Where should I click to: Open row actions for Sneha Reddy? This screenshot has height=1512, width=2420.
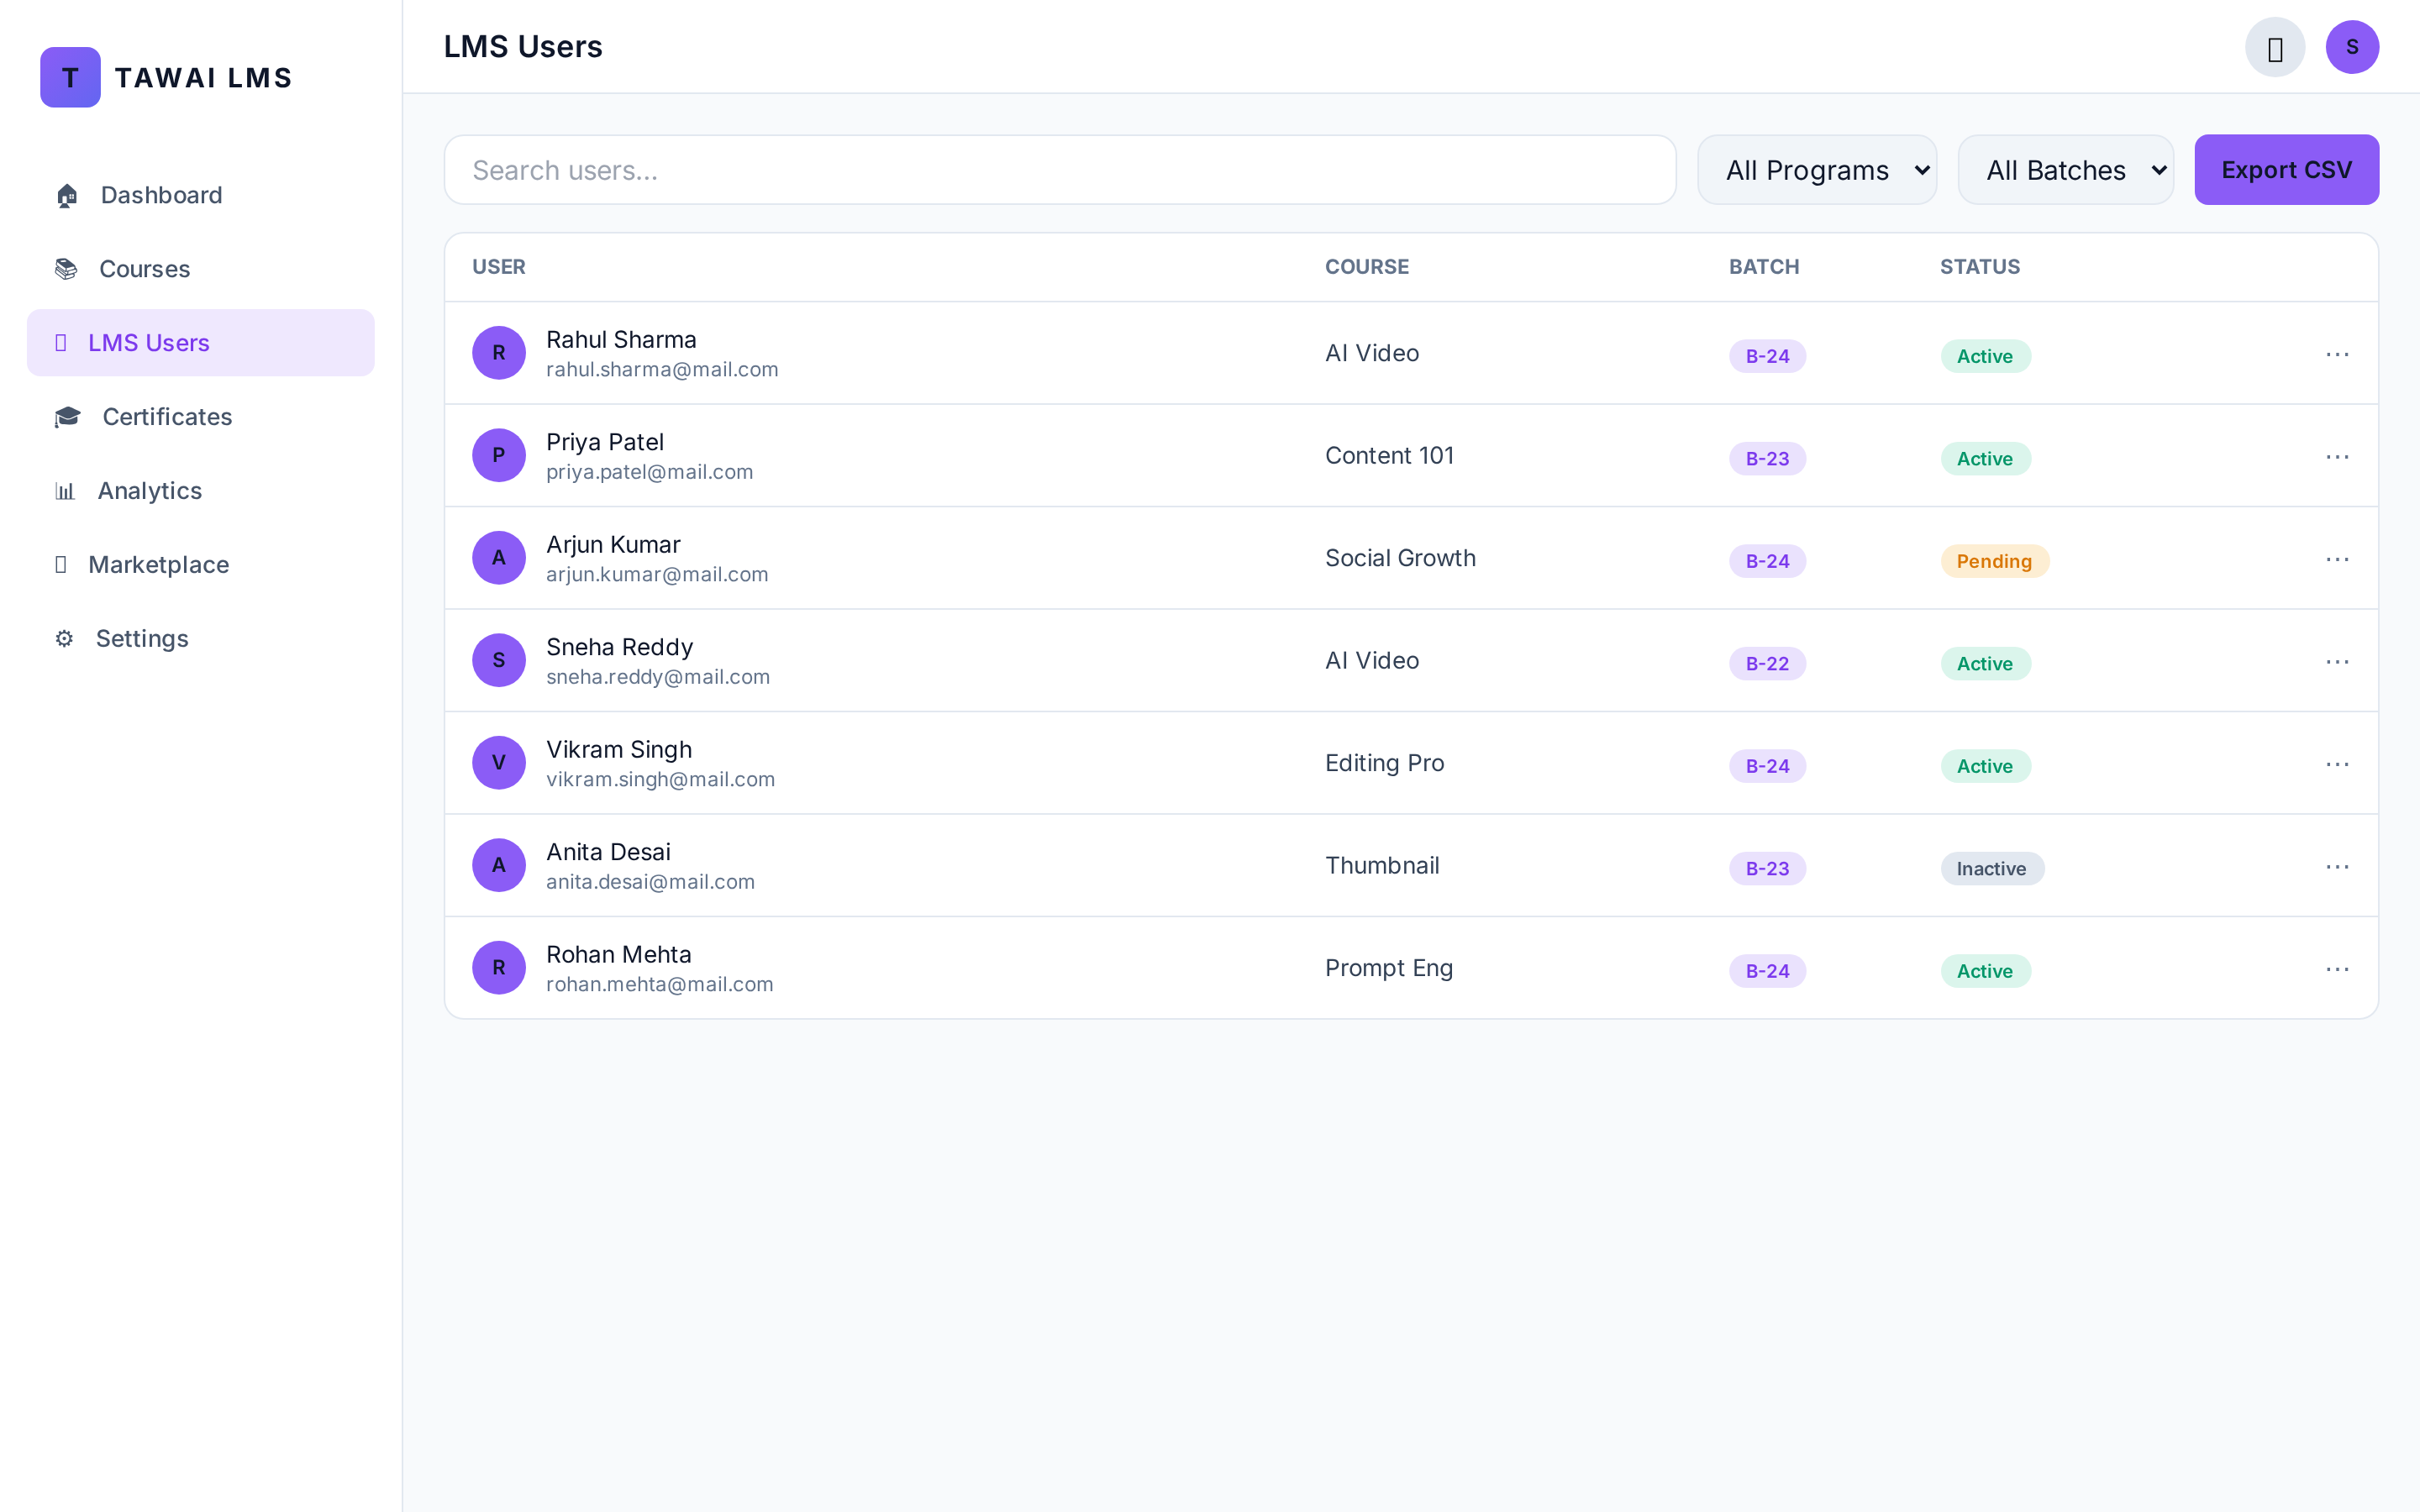coord(2337,662)
